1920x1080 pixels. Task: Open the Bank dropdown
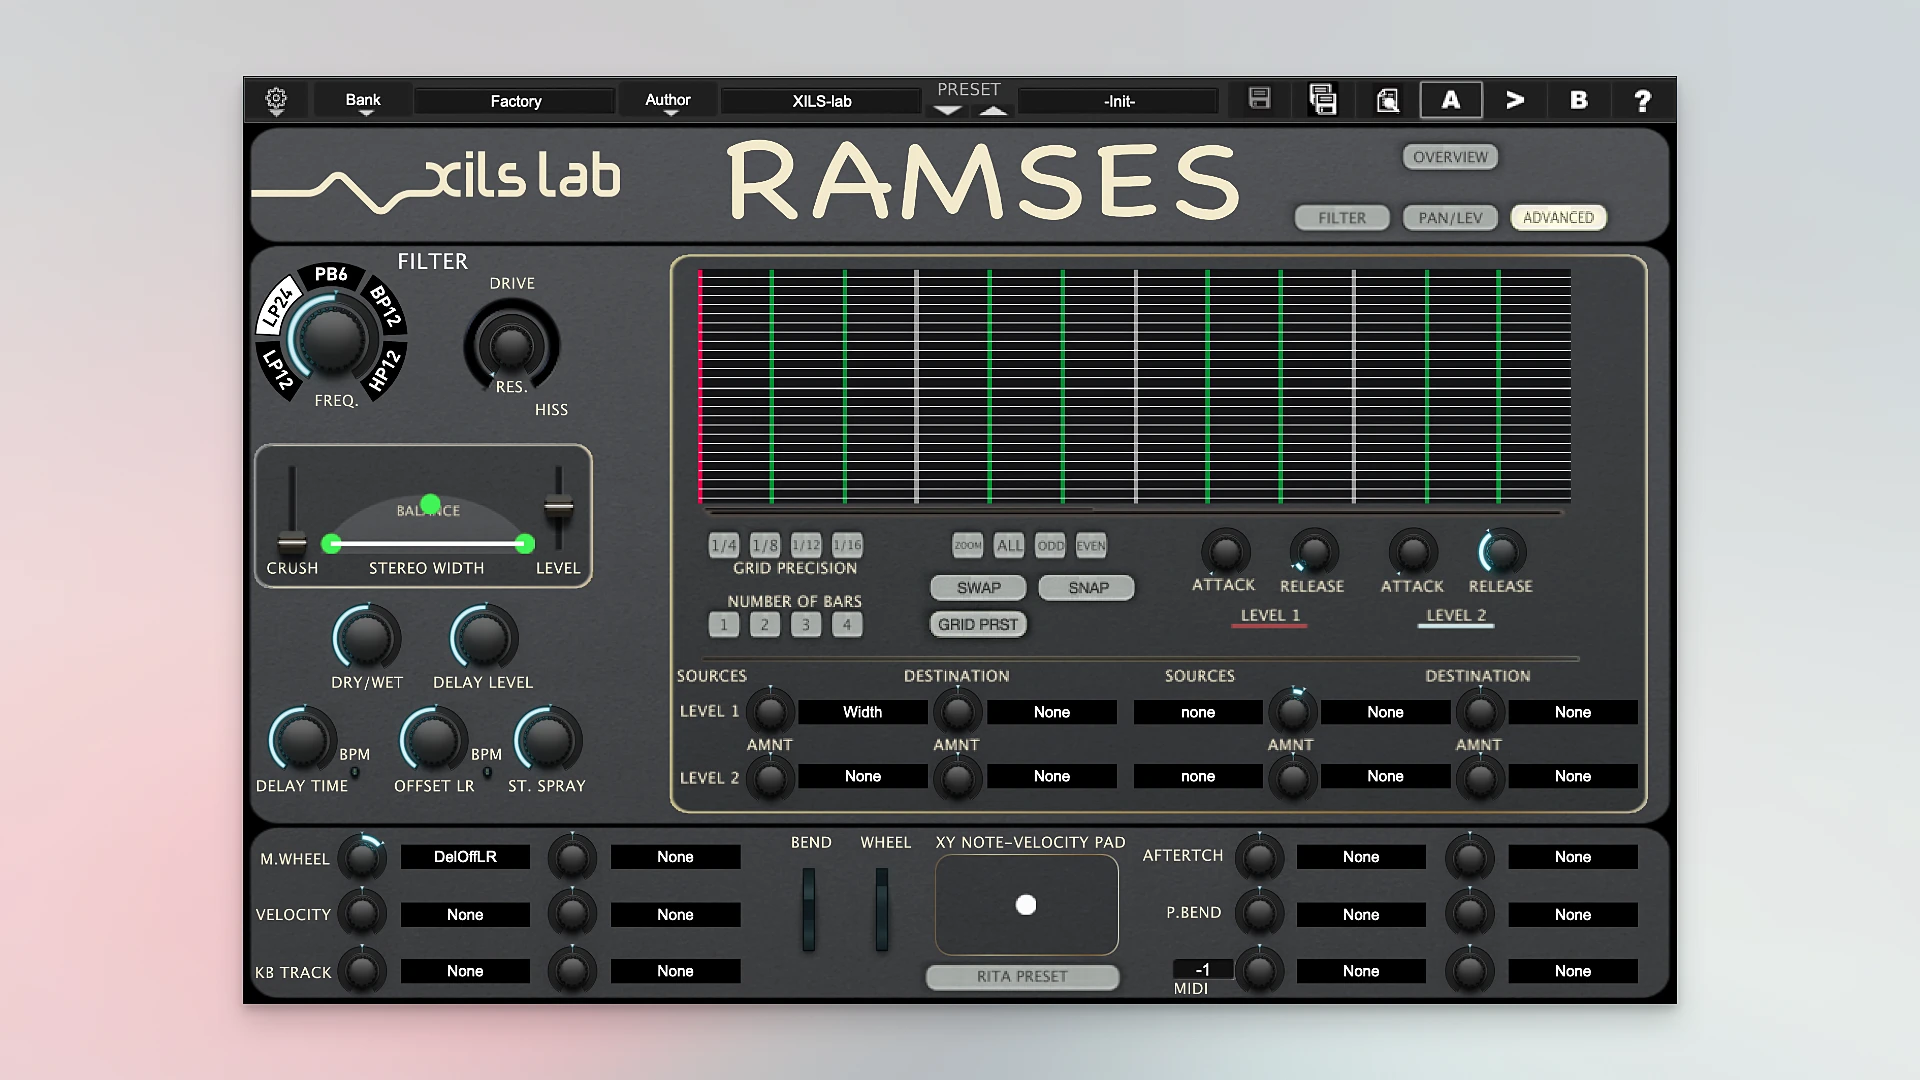(x=362, y=100)
